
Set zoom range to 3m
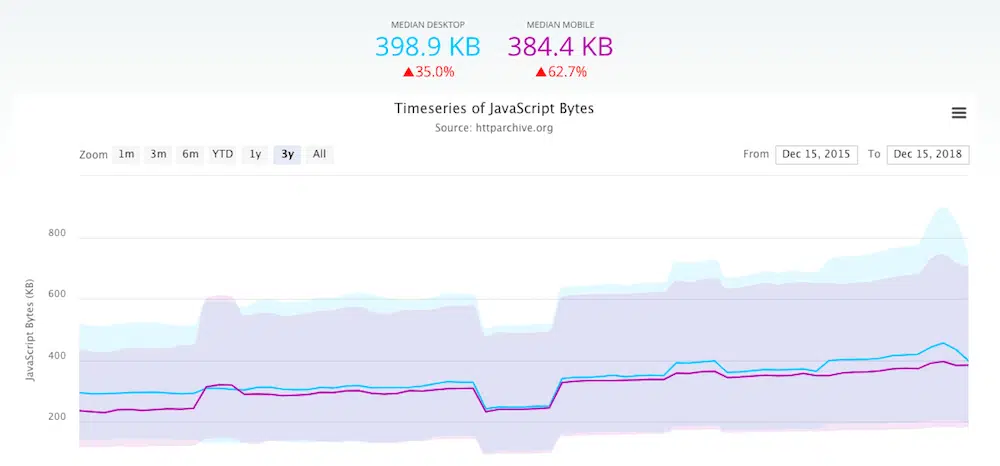pyautogui.click(x=158, y=154)
